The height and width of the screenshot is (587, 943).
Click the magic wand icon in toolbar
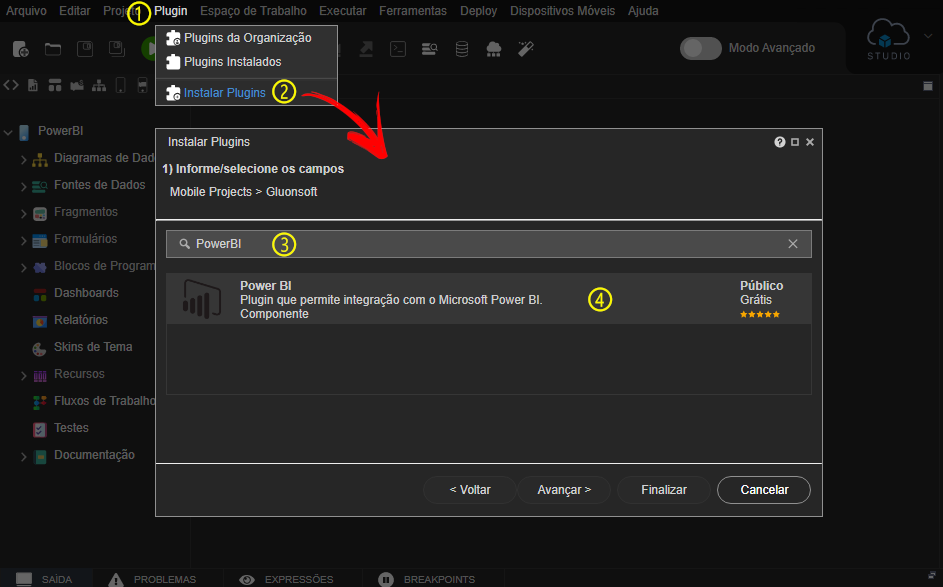click(526, 49)
